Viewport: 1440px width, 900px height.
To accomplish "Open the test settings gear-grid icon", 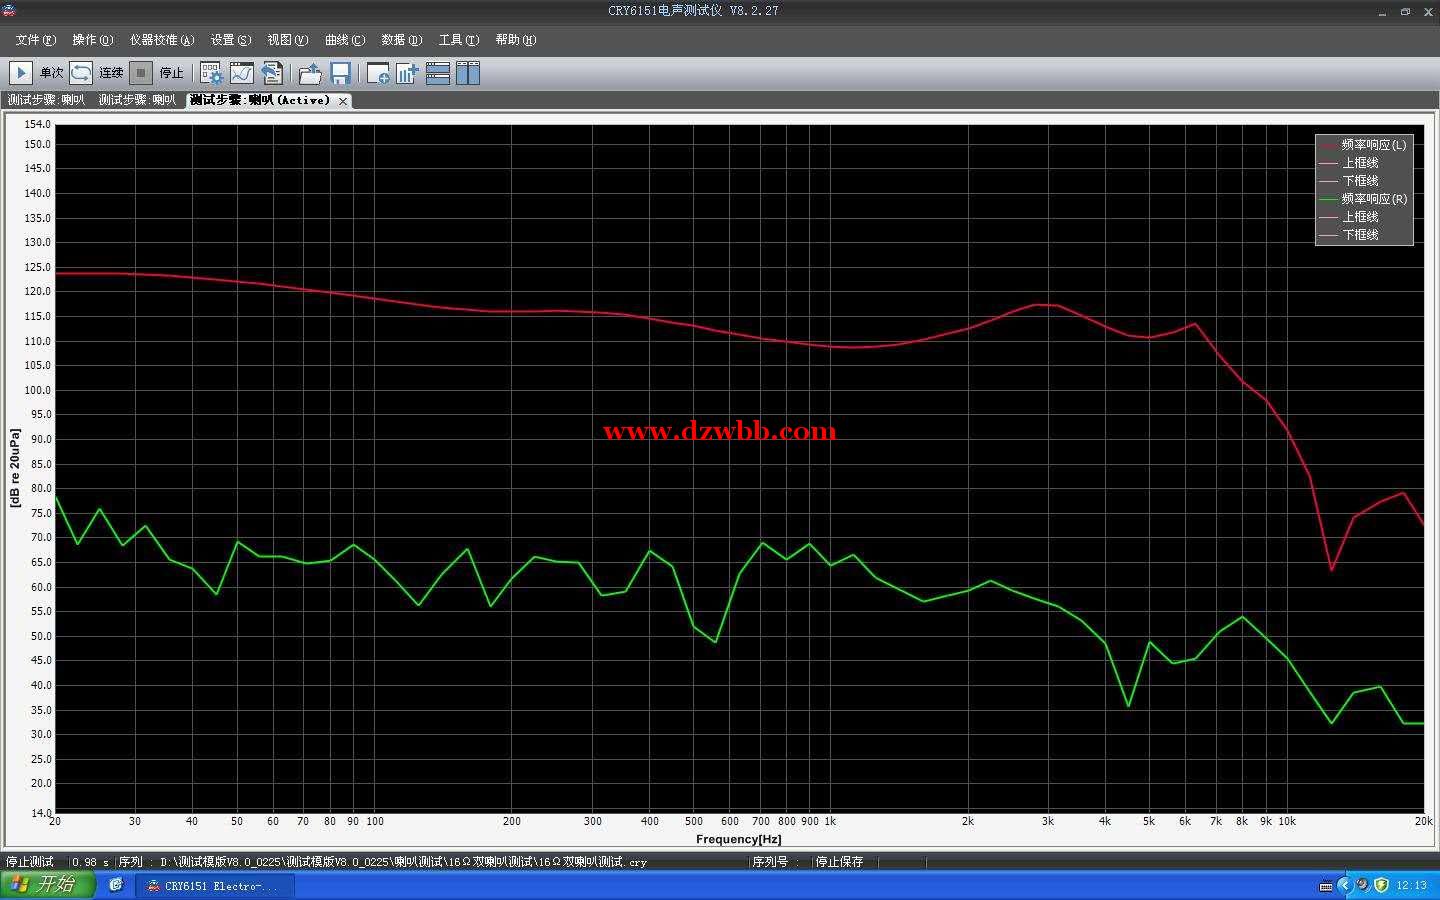I will tap(211, 73).
